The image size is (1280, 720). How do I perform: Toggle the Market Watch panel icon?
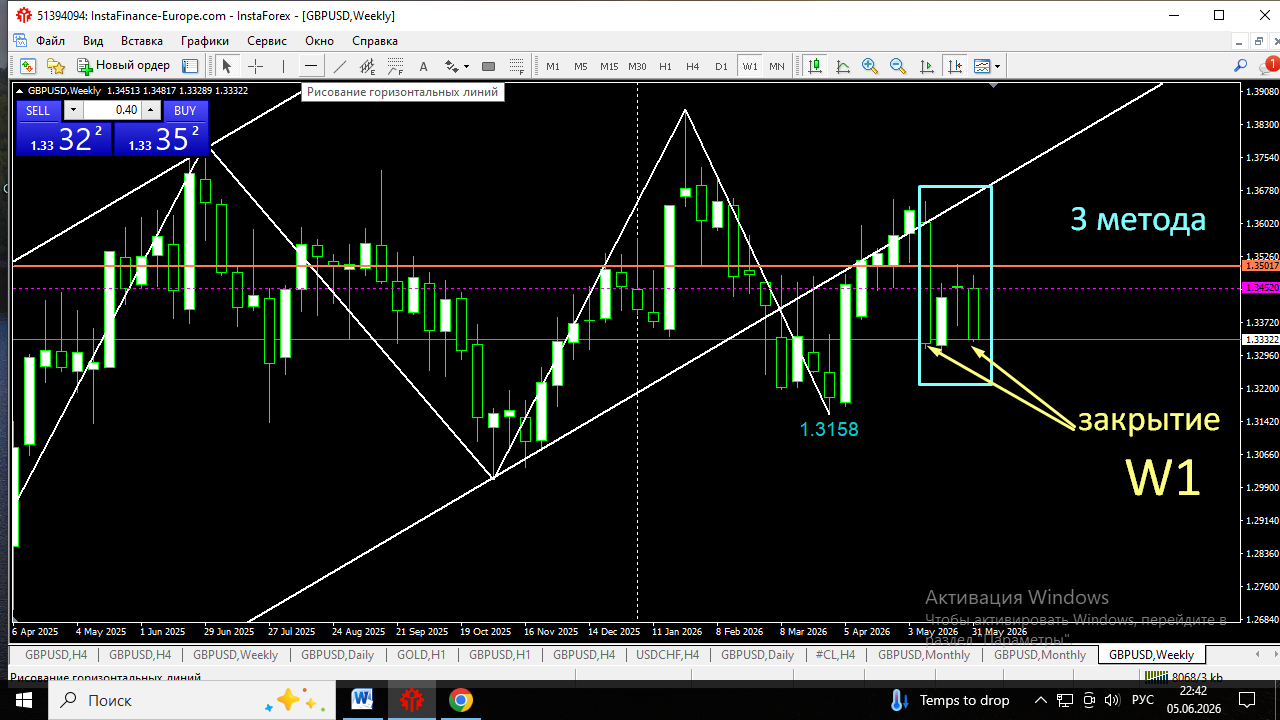click(190, 66)
